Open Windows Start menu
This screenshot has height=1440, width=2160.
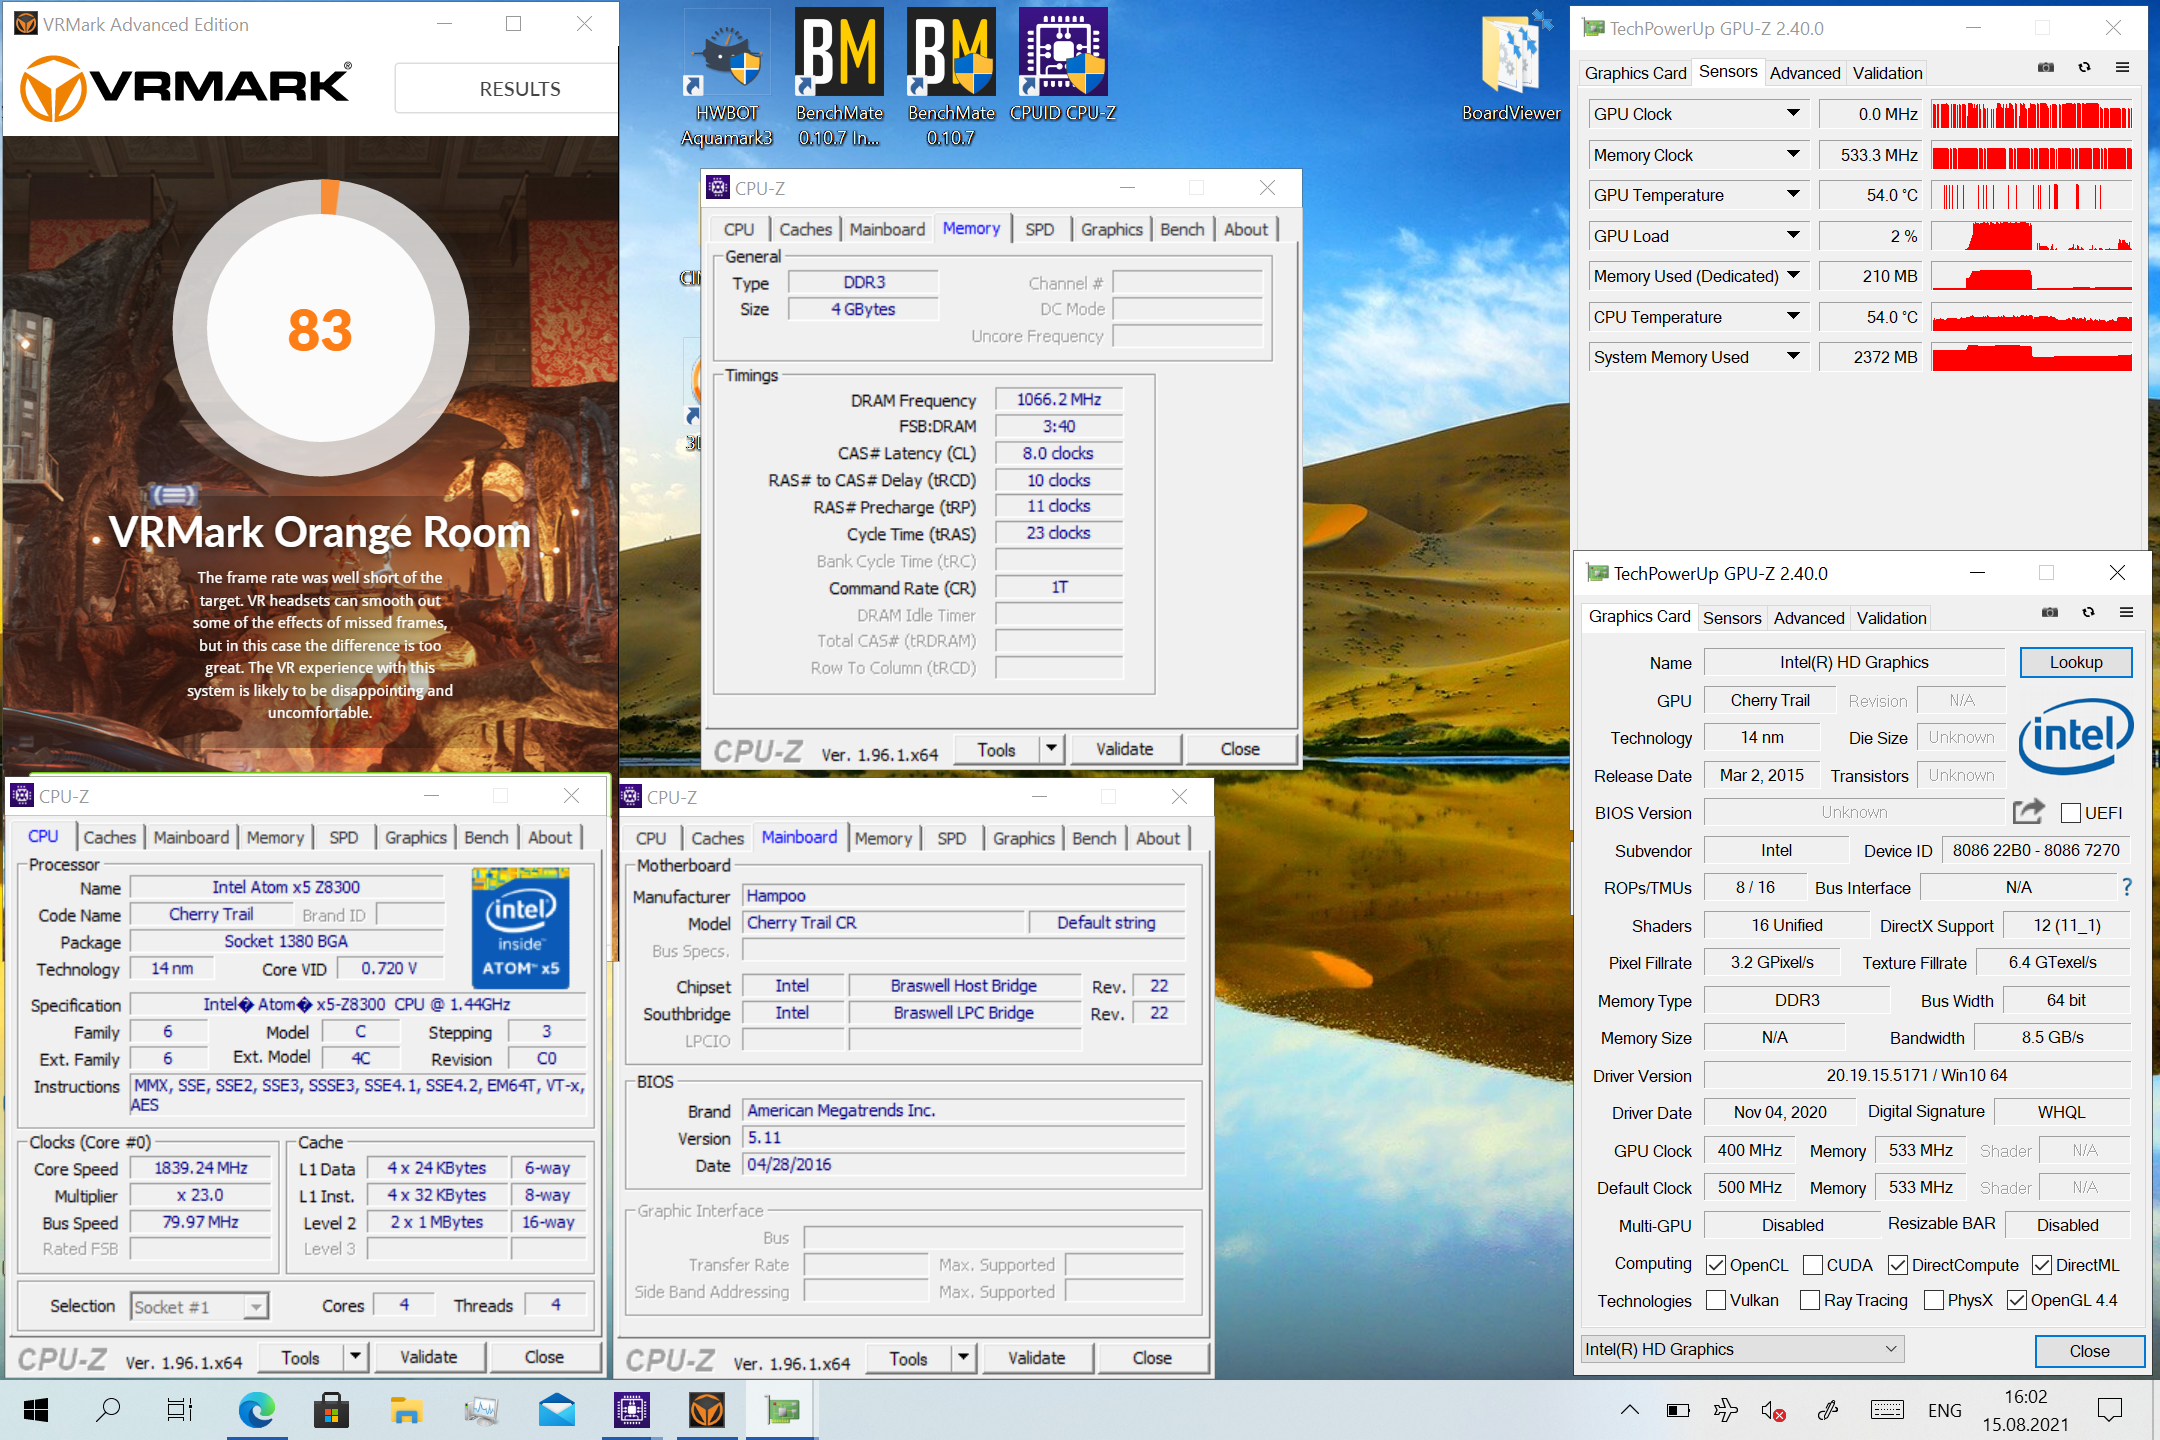pyautogui.click(x=36, y=1410)
